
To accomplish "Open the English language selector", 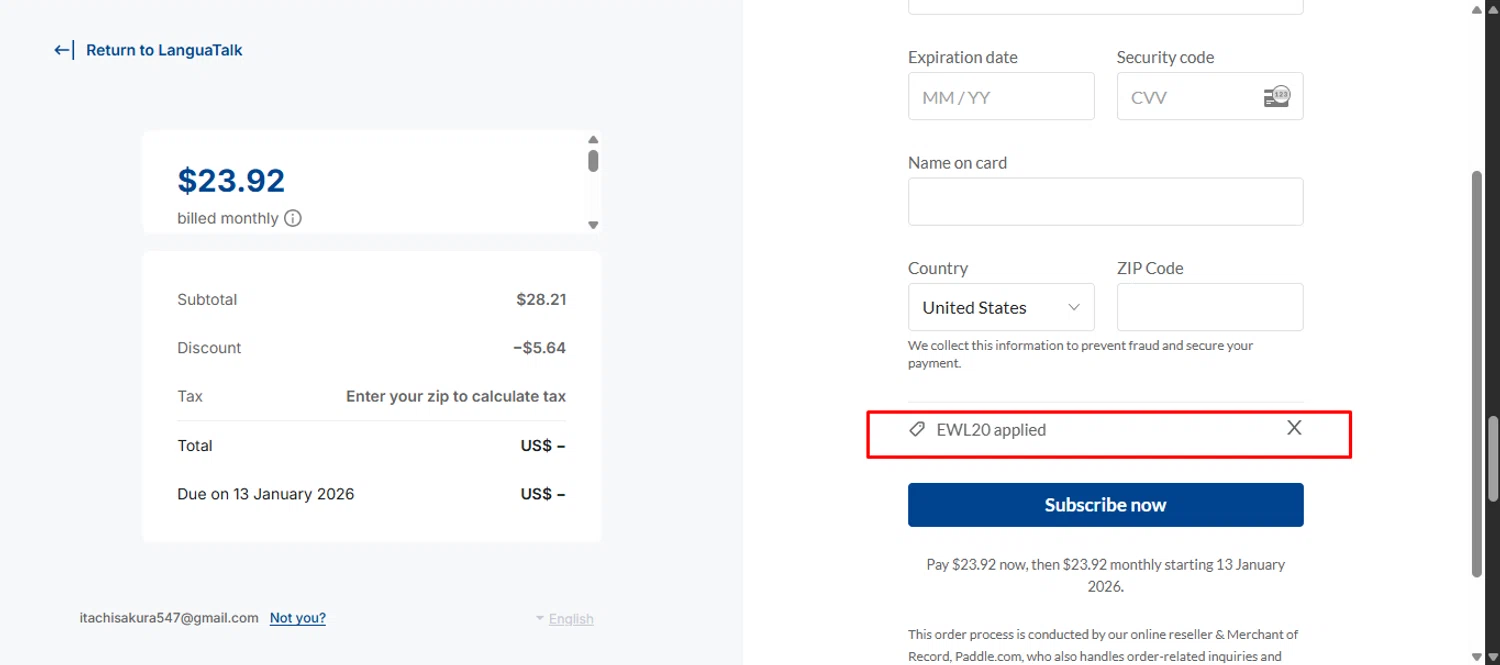I will 565,619.
